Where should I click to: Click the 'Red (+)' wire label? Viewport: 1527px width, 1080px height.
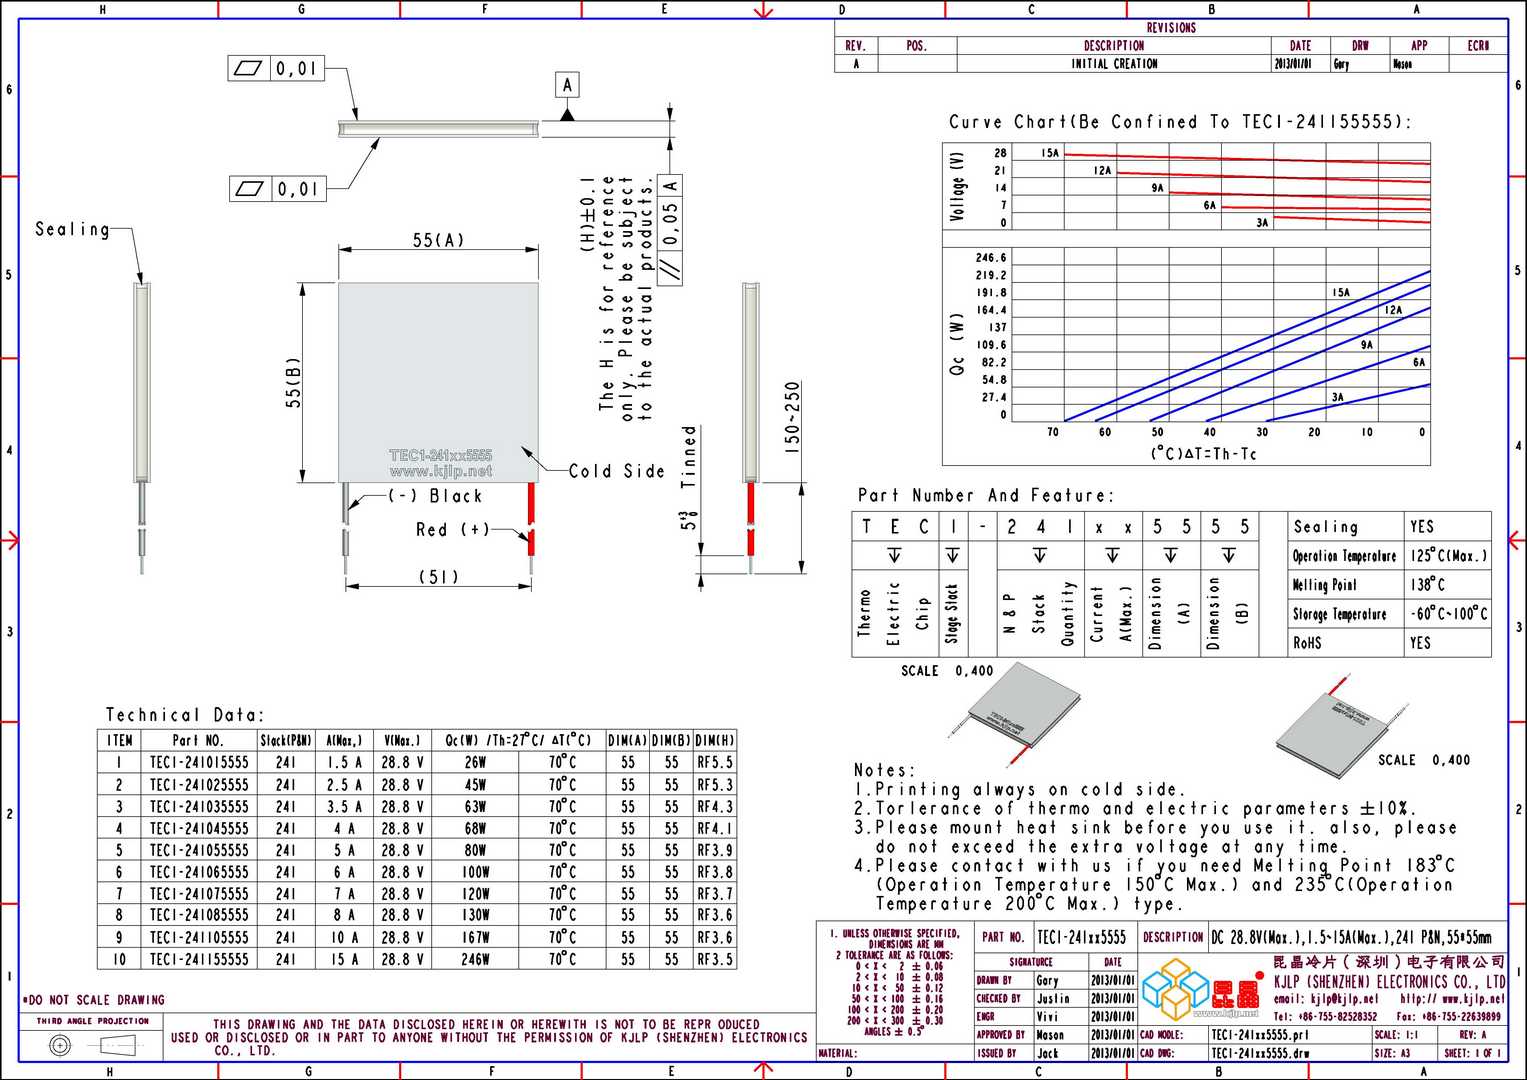(453, 530)
